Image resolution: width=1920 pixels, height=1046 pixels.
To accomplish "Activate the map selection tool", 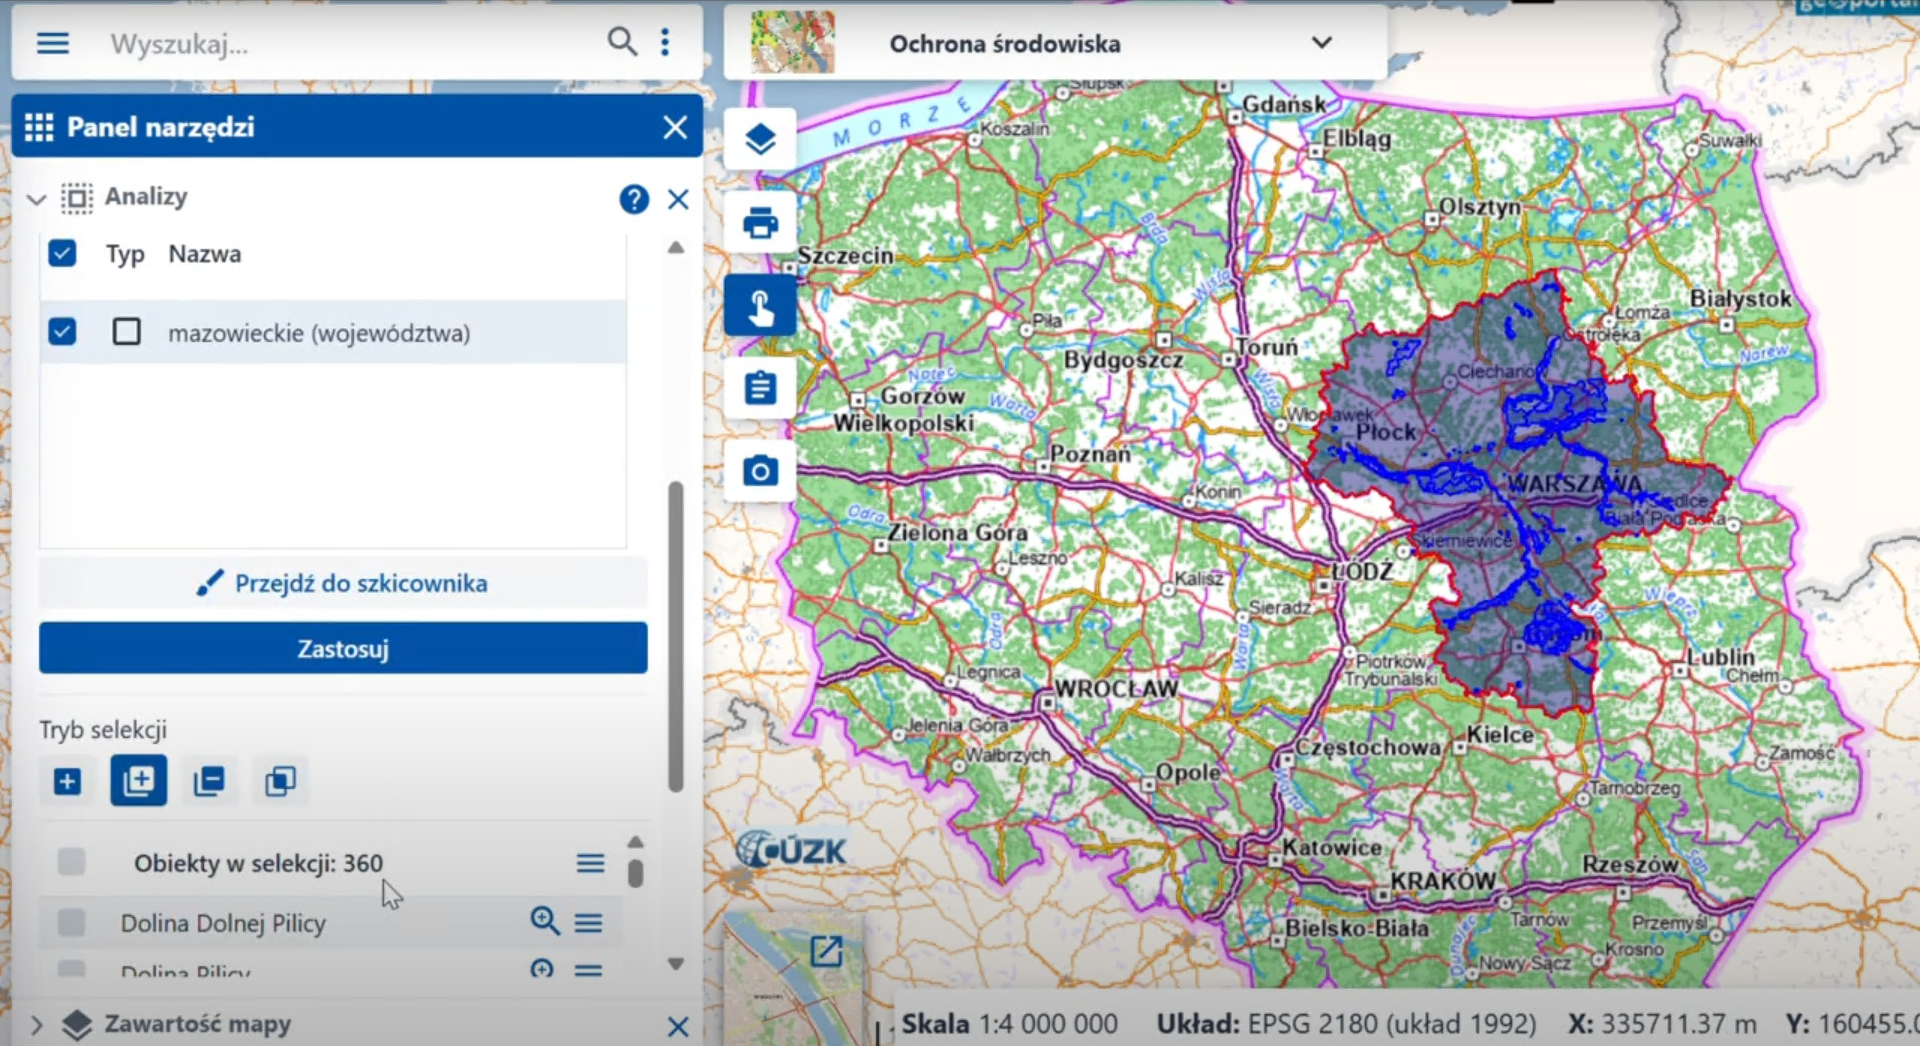I will [x=760, y=305].
